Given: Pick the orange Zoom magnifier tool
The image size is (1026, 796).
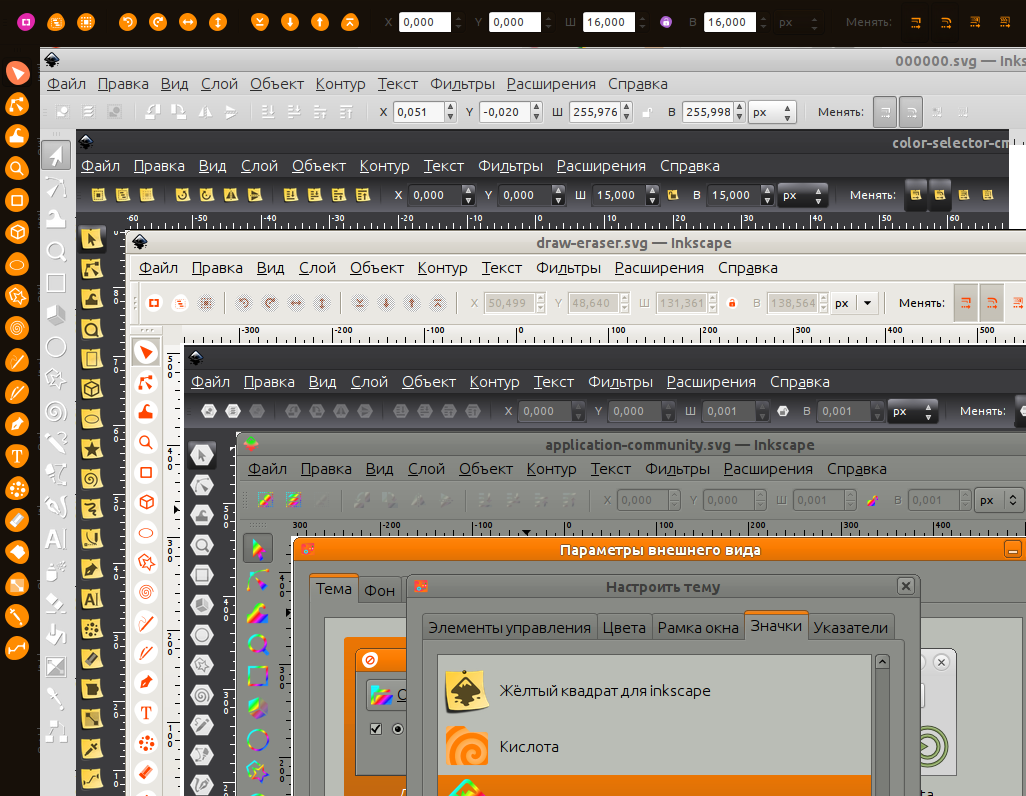Looking at the screenshot, I should tap(17, 168).
